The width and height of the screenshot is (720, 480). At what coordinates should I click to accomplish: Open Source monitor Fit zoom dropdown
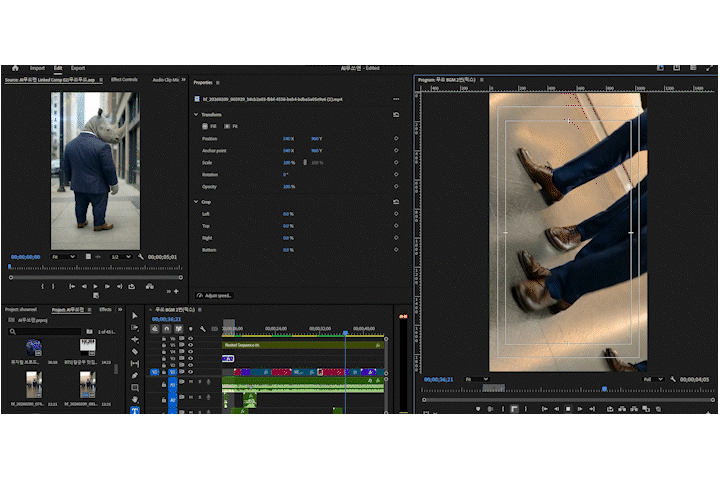[x=63, y=257]
